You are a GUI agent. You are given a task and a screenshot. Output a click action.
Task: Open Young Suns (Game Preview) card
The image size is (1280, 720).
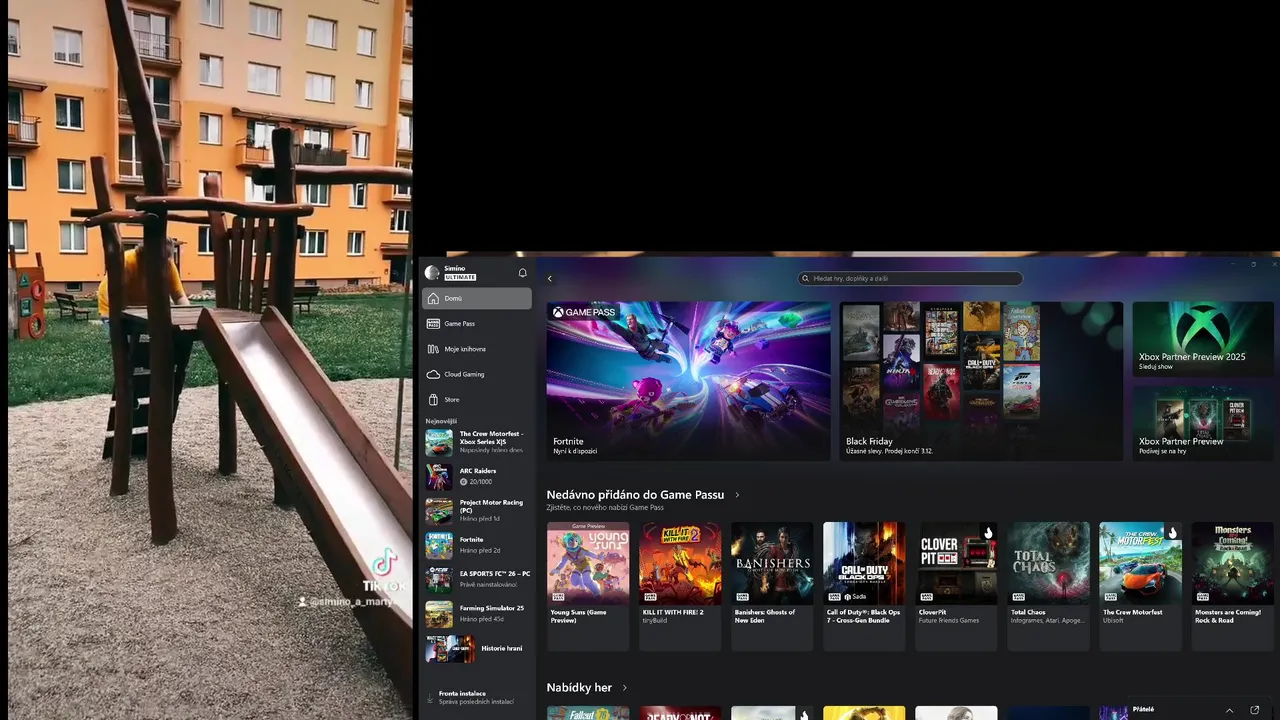588,586
